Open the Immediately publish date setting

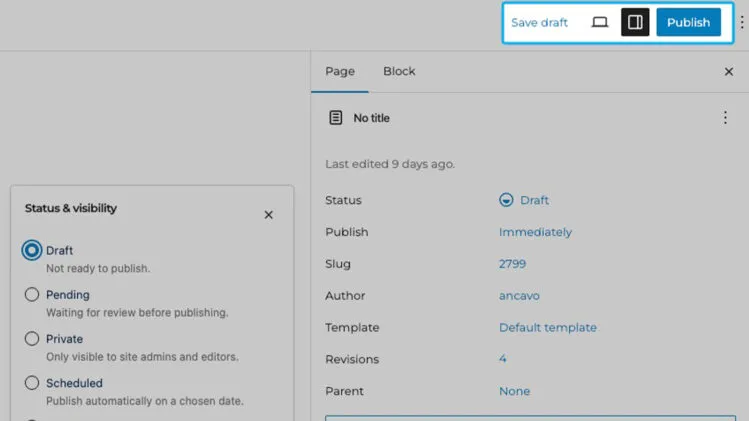tap(535, 232)
